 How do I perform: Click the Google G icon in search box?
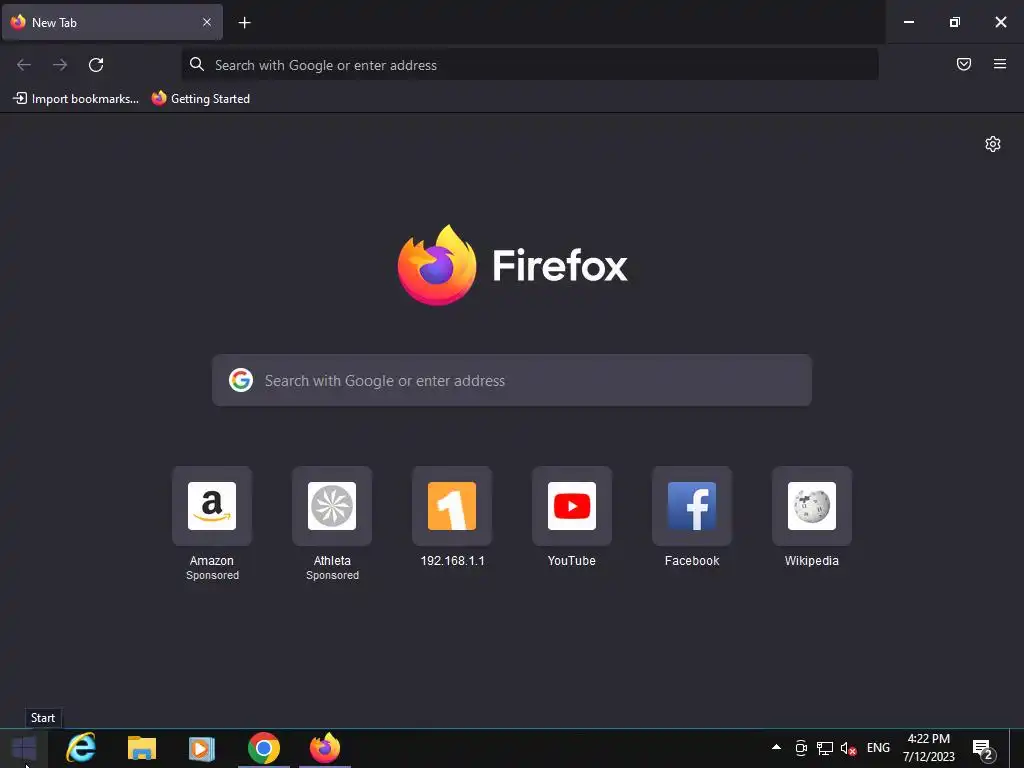[x=241, y=380]
